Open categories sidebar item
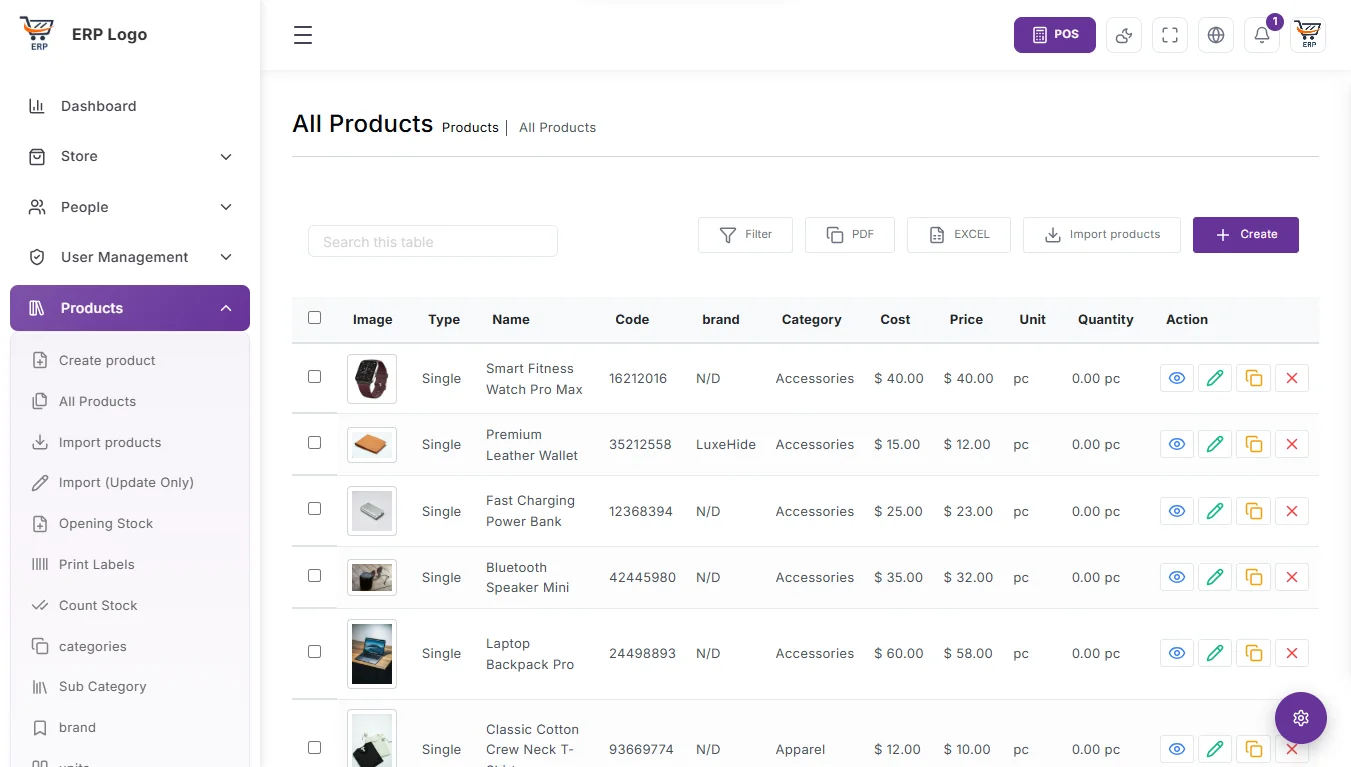Image resolution: width=1351 pixels, height=767 pixels. 130,646
